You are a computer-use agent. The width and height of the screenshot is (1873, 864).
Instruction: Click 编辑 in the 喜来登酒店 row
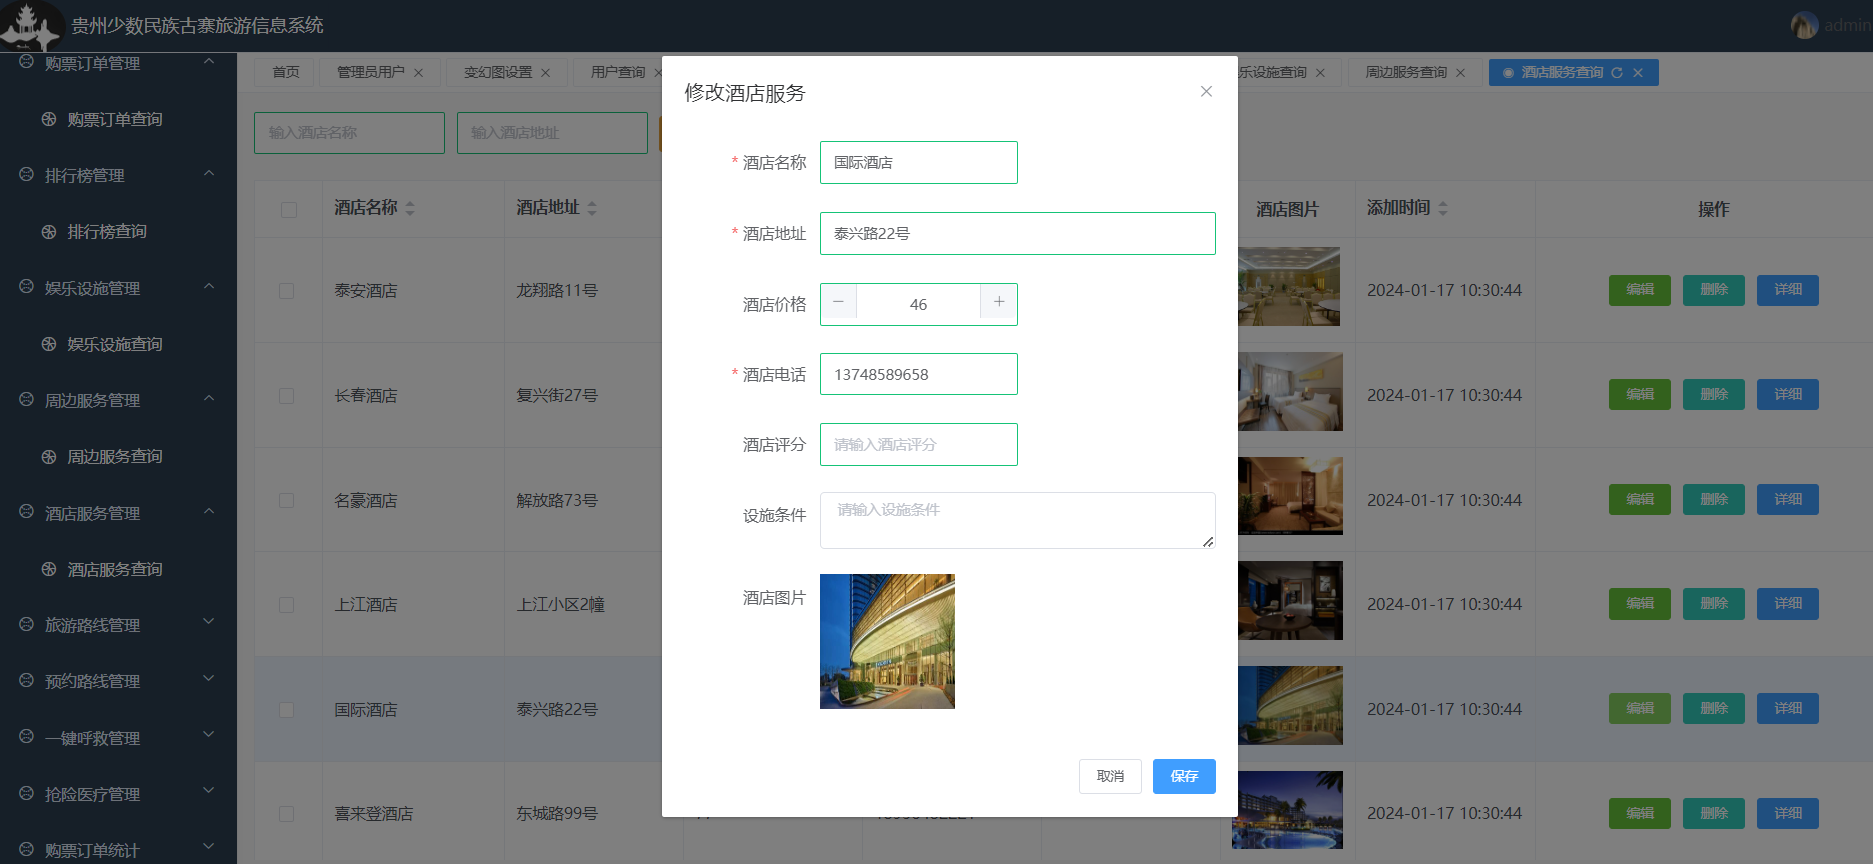1640,813
